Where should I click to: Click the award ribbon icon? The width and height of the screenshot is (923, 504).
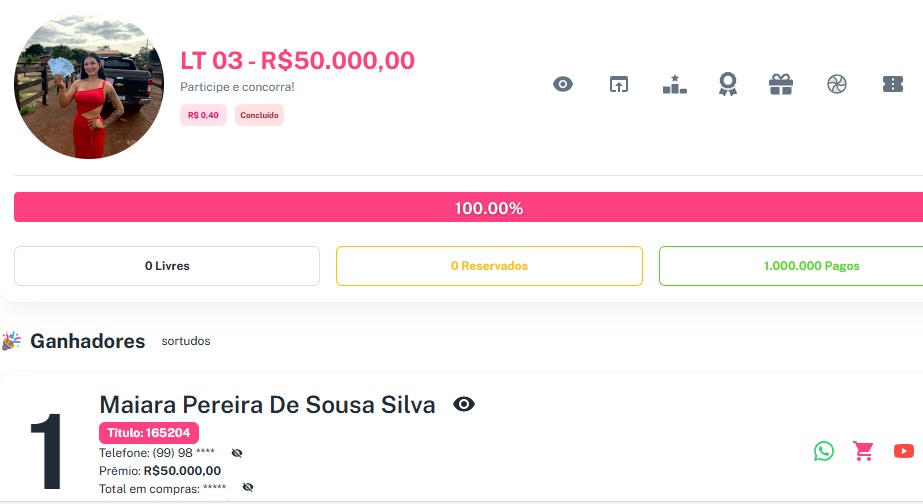(727, 85)
